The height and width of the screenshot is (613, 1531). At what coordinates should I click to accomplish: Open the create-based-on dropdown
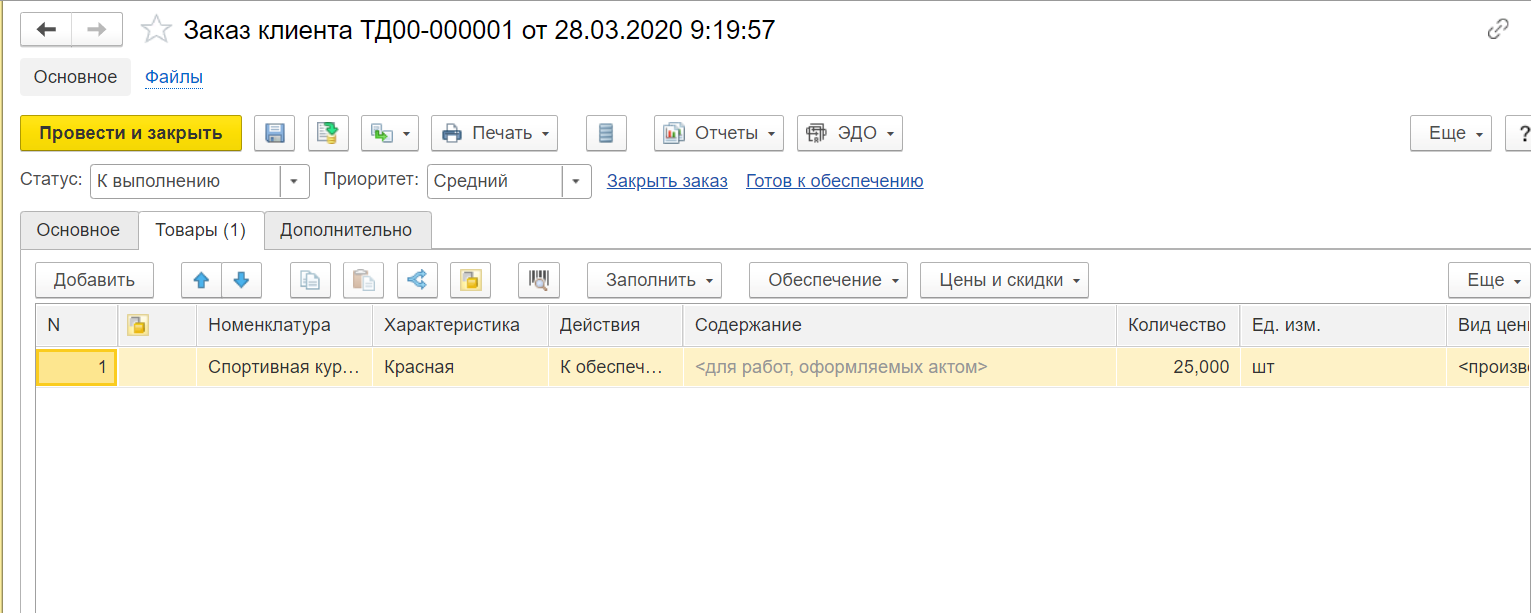coord(390,133)
